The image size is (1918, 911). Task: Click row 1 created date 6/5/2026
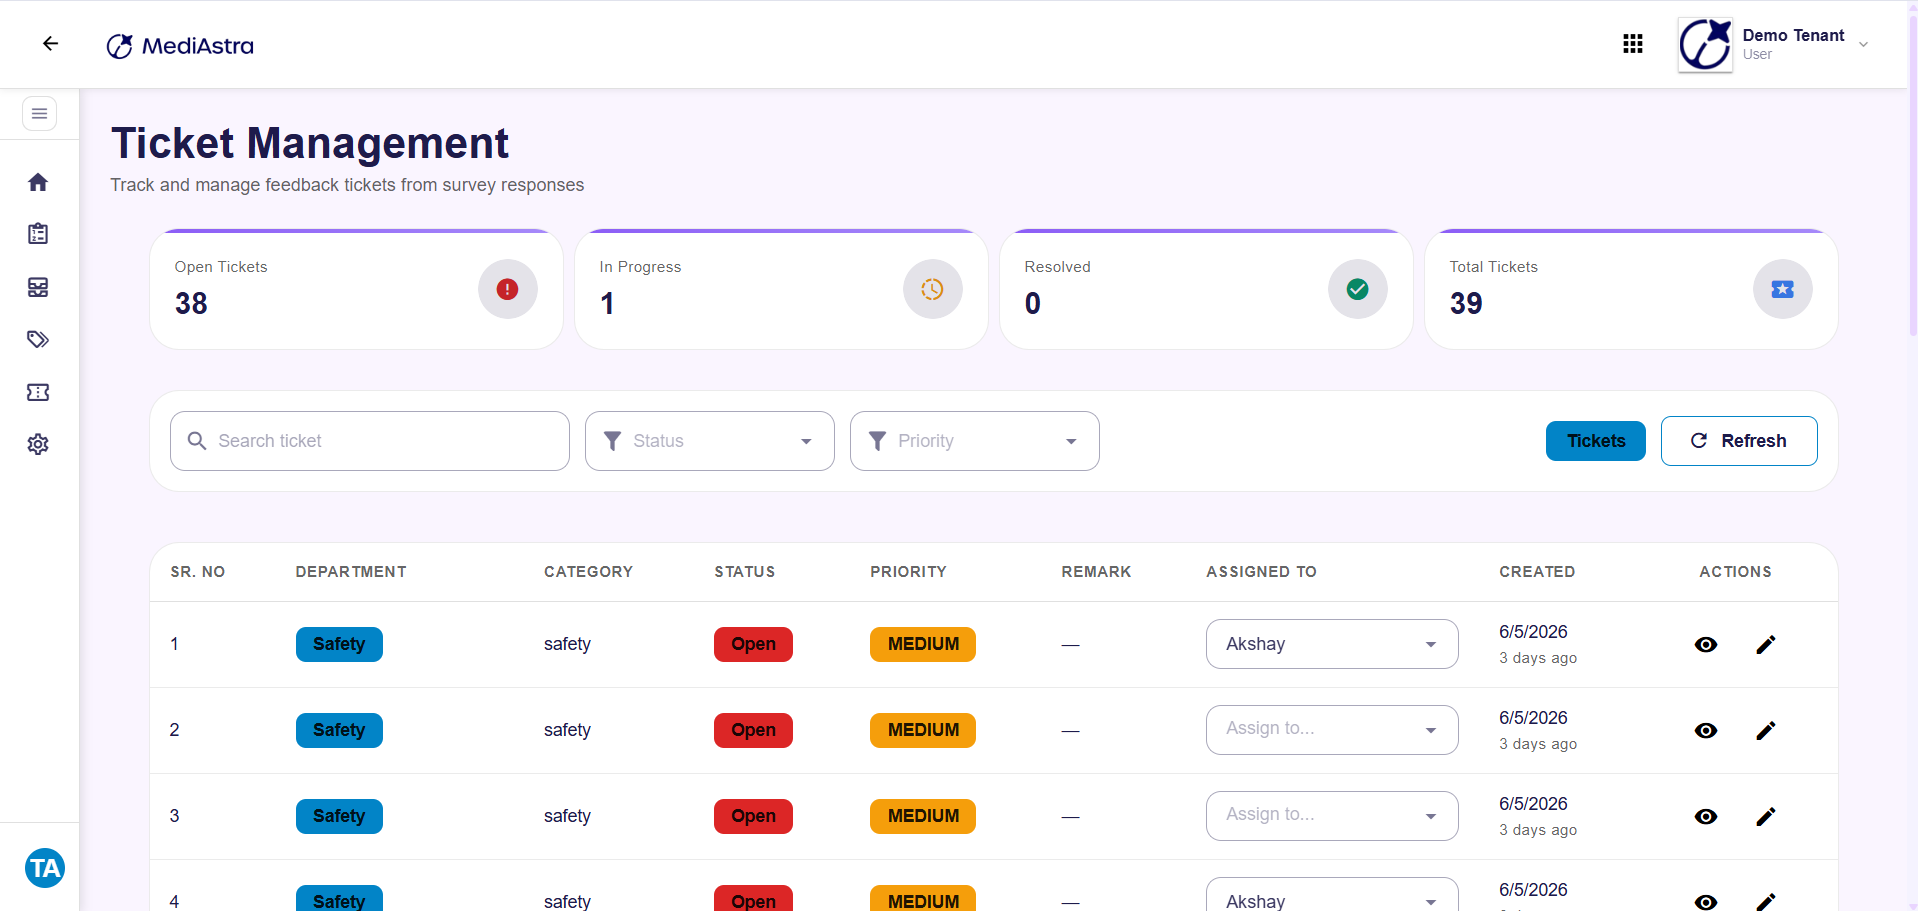(1533, 632)
